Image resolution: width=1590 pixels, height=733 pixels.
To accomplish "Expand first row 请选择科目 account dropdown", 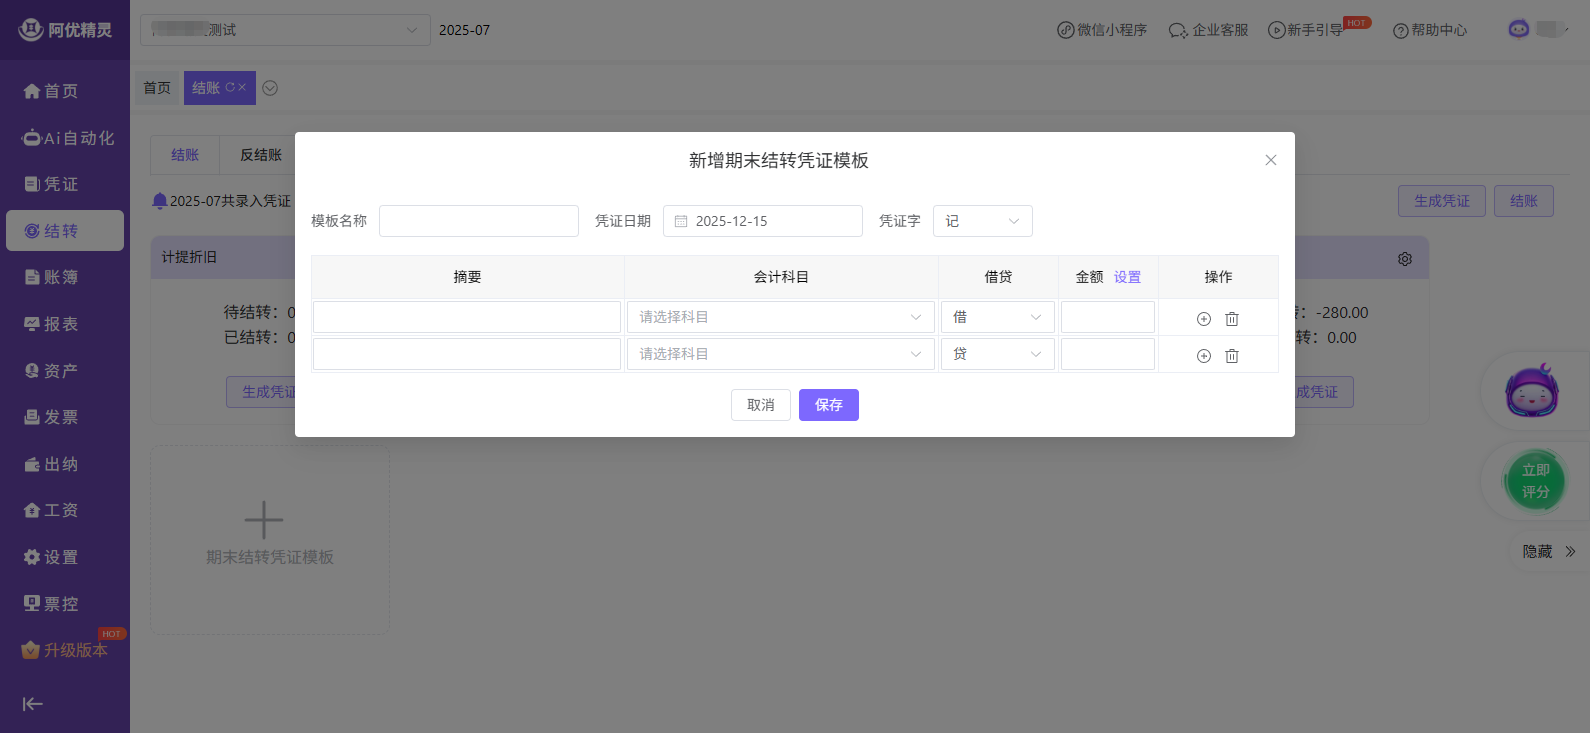I will coord(780,317).
